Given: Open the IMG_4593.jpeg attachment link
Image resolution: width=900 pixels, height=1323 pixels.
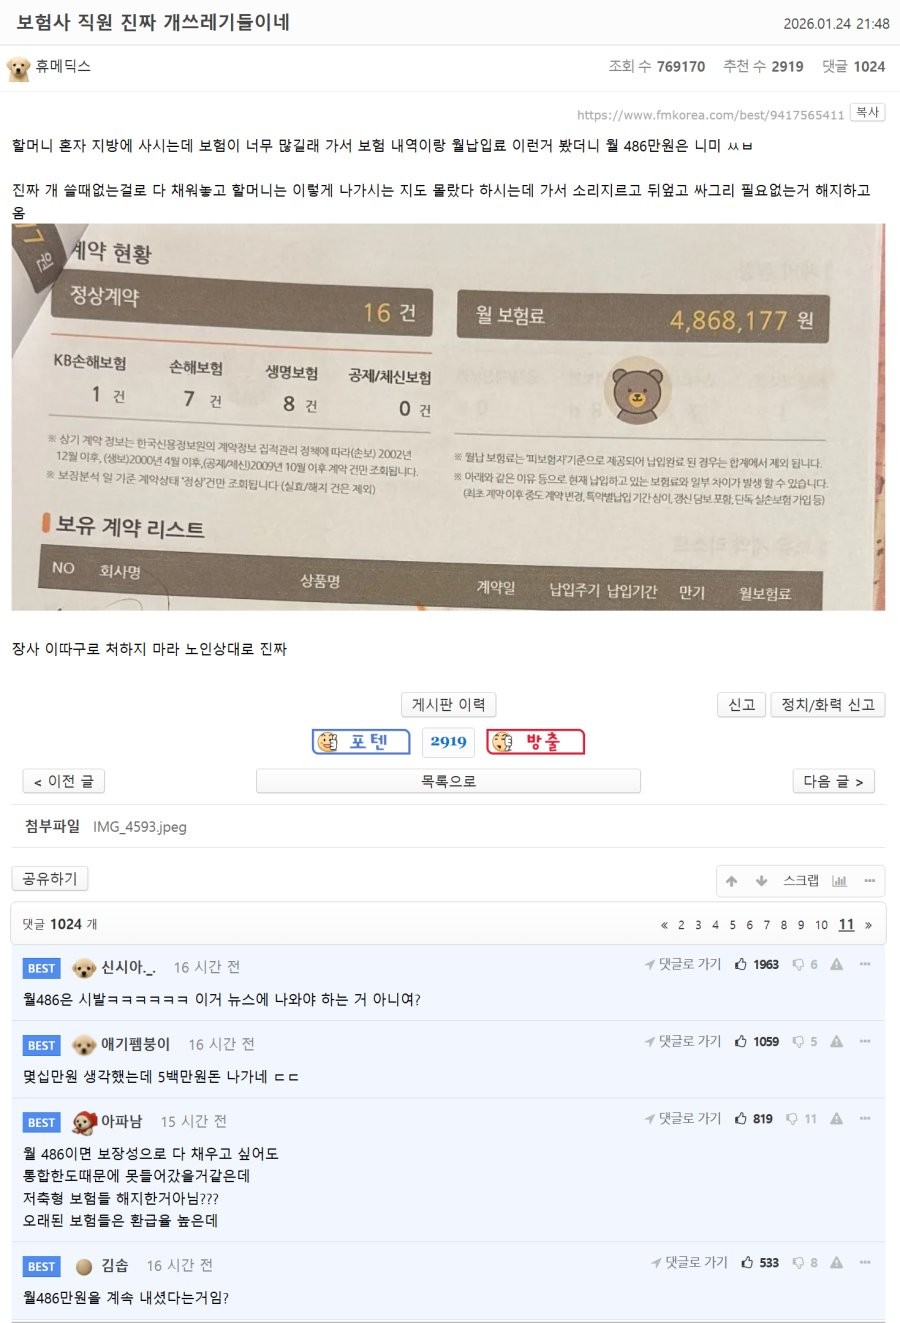Looking at the screenshot, I should pos(140,827).
